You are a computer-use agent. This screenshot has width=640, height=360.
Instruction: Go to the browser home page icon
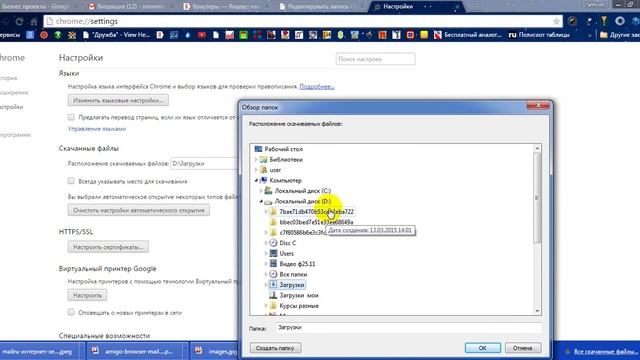point(34,21)
